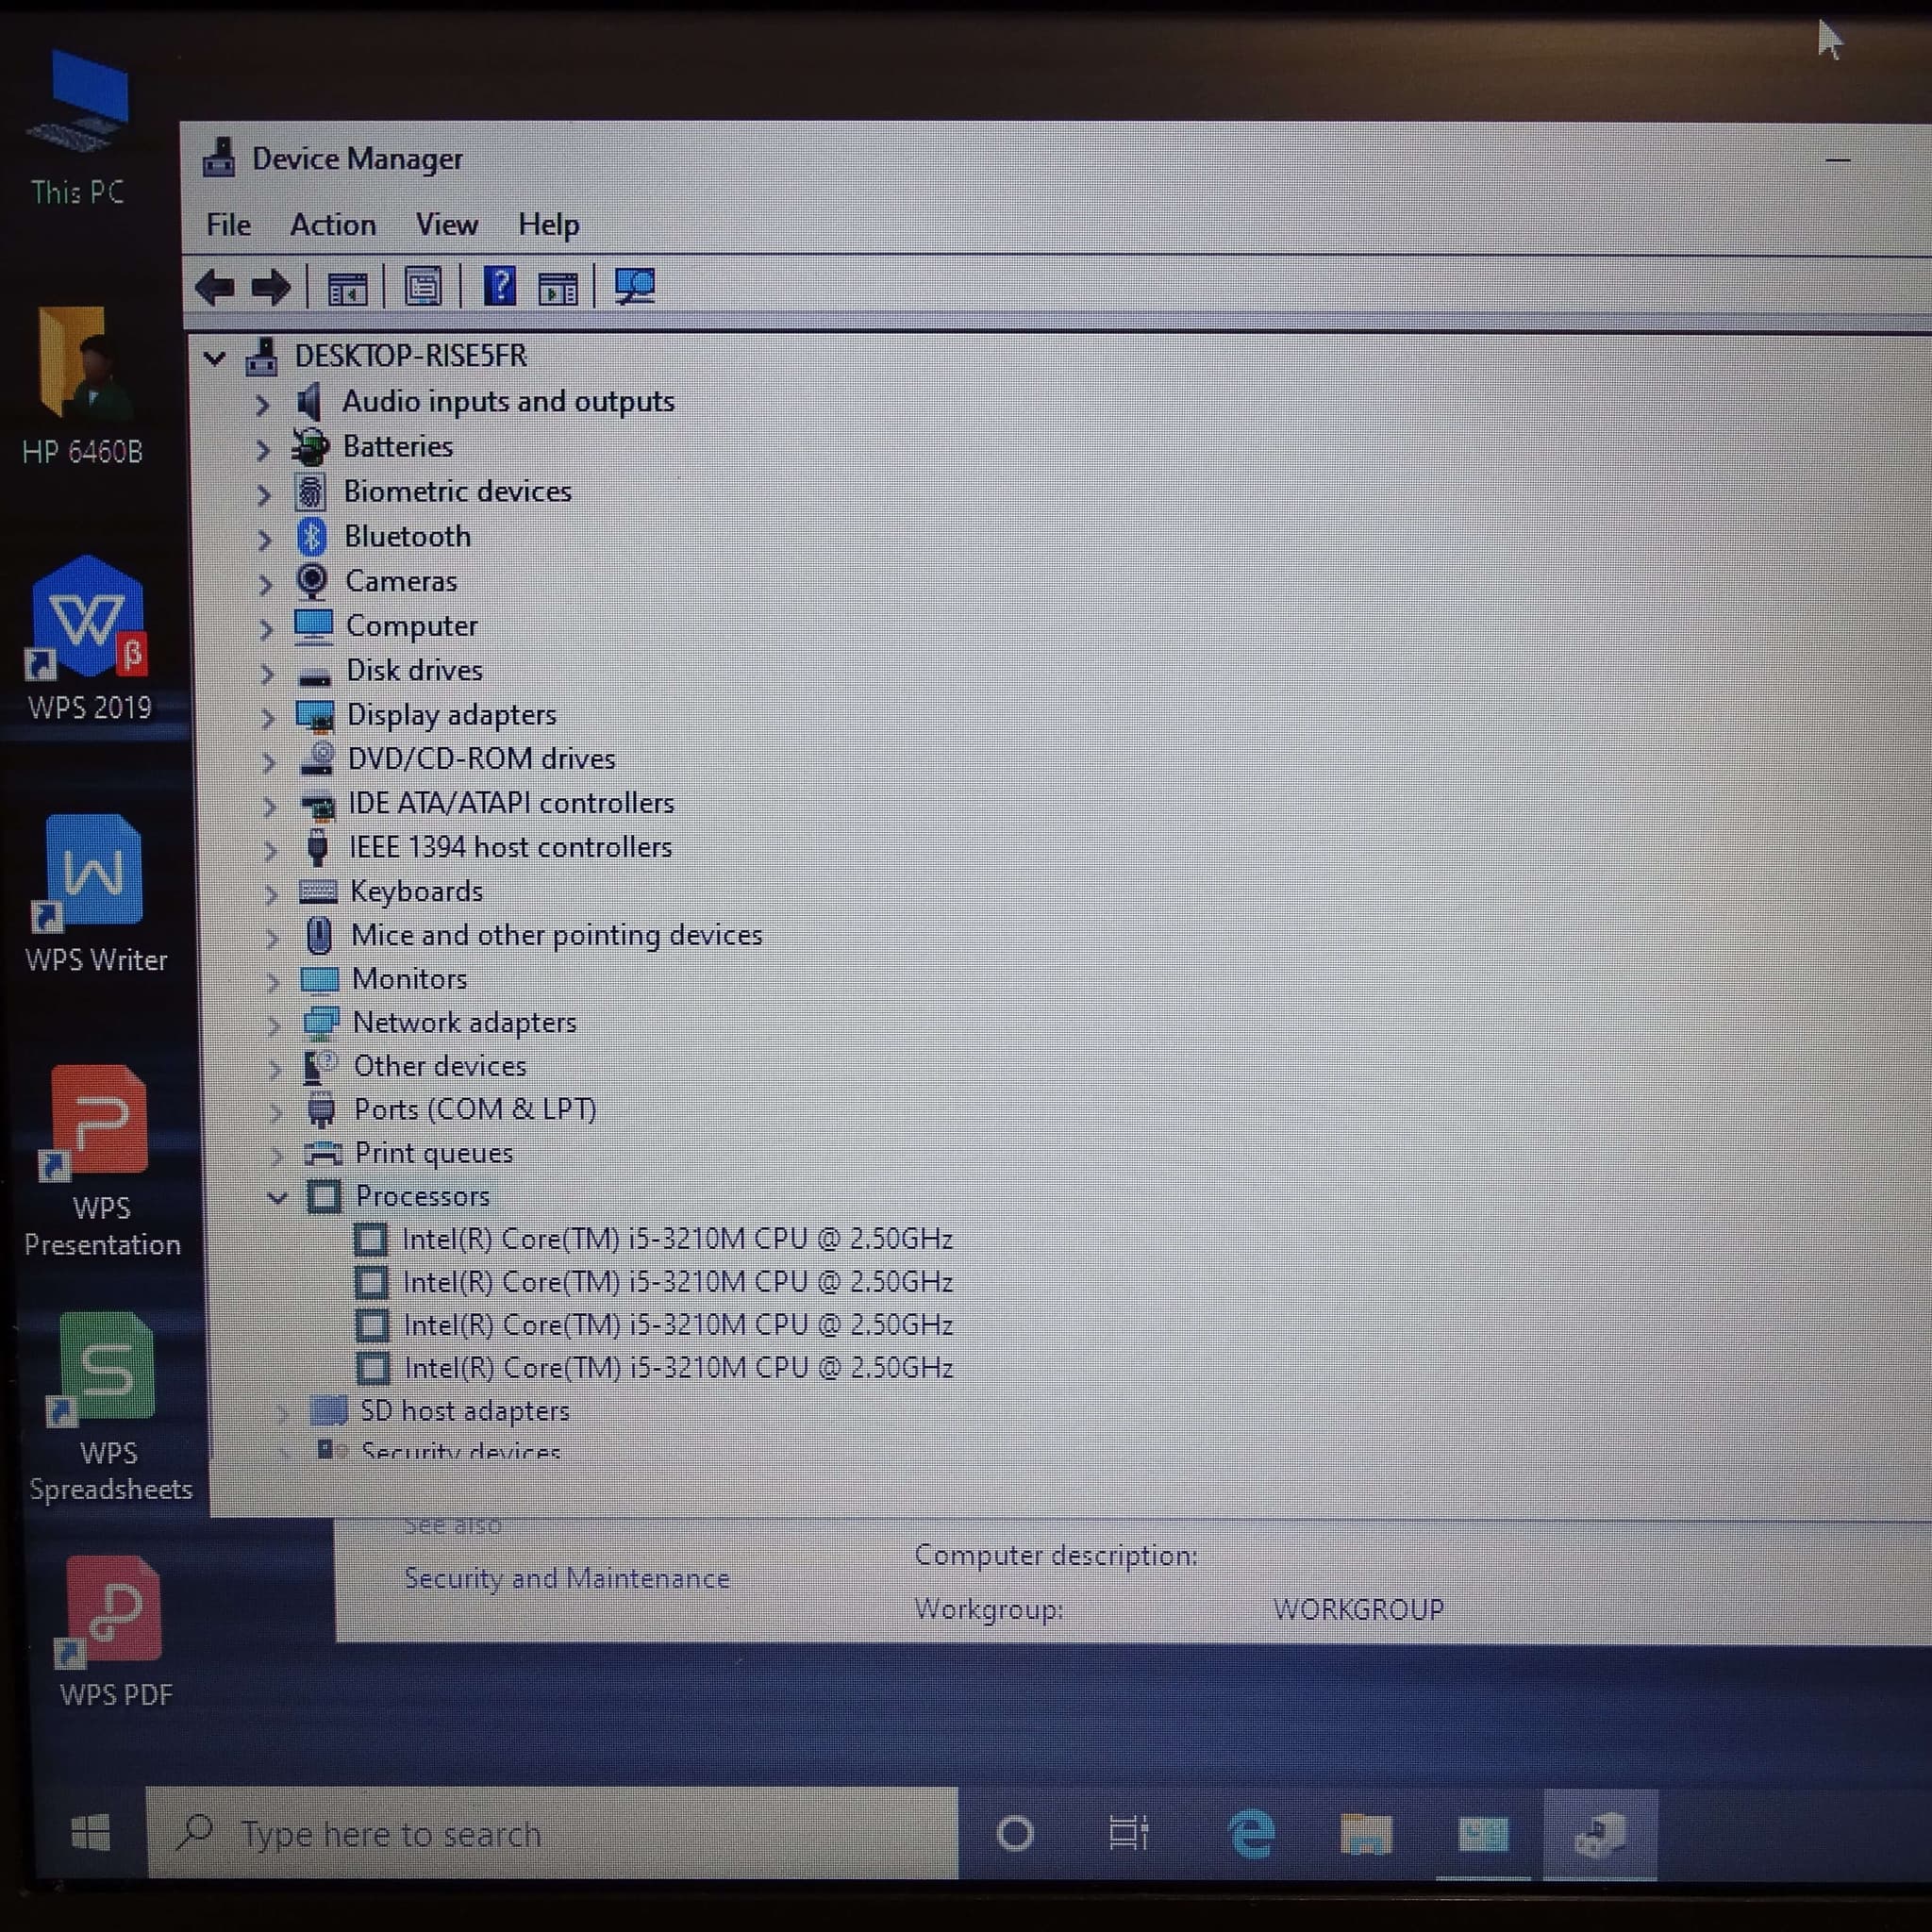Expand Audio inputs and outputs
Screen dimensions: 1932x1932
click(262, 404)
